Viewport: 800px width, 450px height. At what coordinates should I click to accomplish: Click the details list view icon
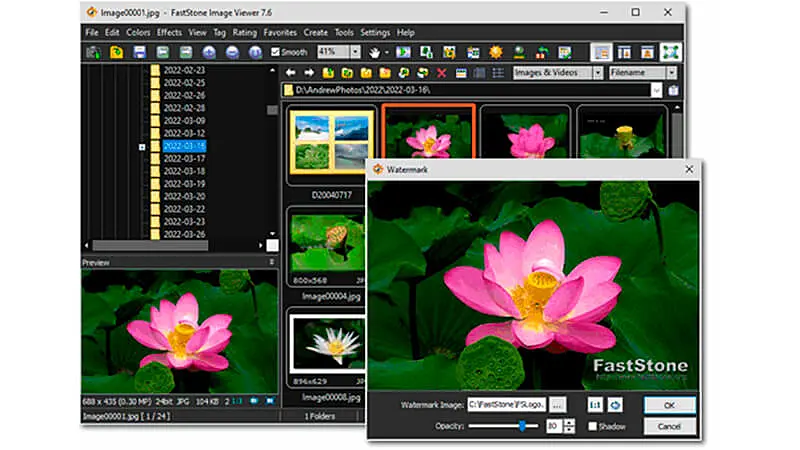[498, 73]
